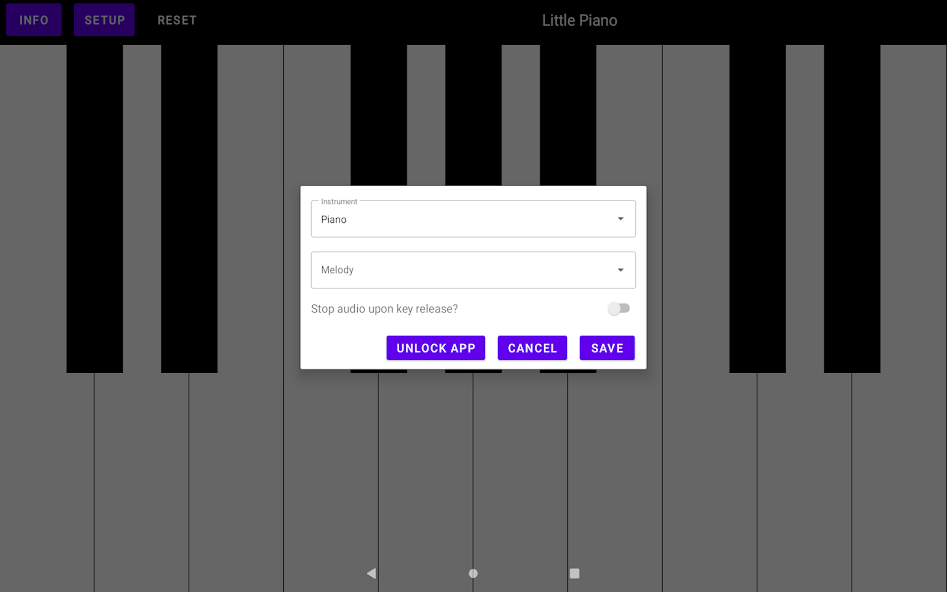
Task: Tap the home circle navigation icon
Action: point(473,573)
